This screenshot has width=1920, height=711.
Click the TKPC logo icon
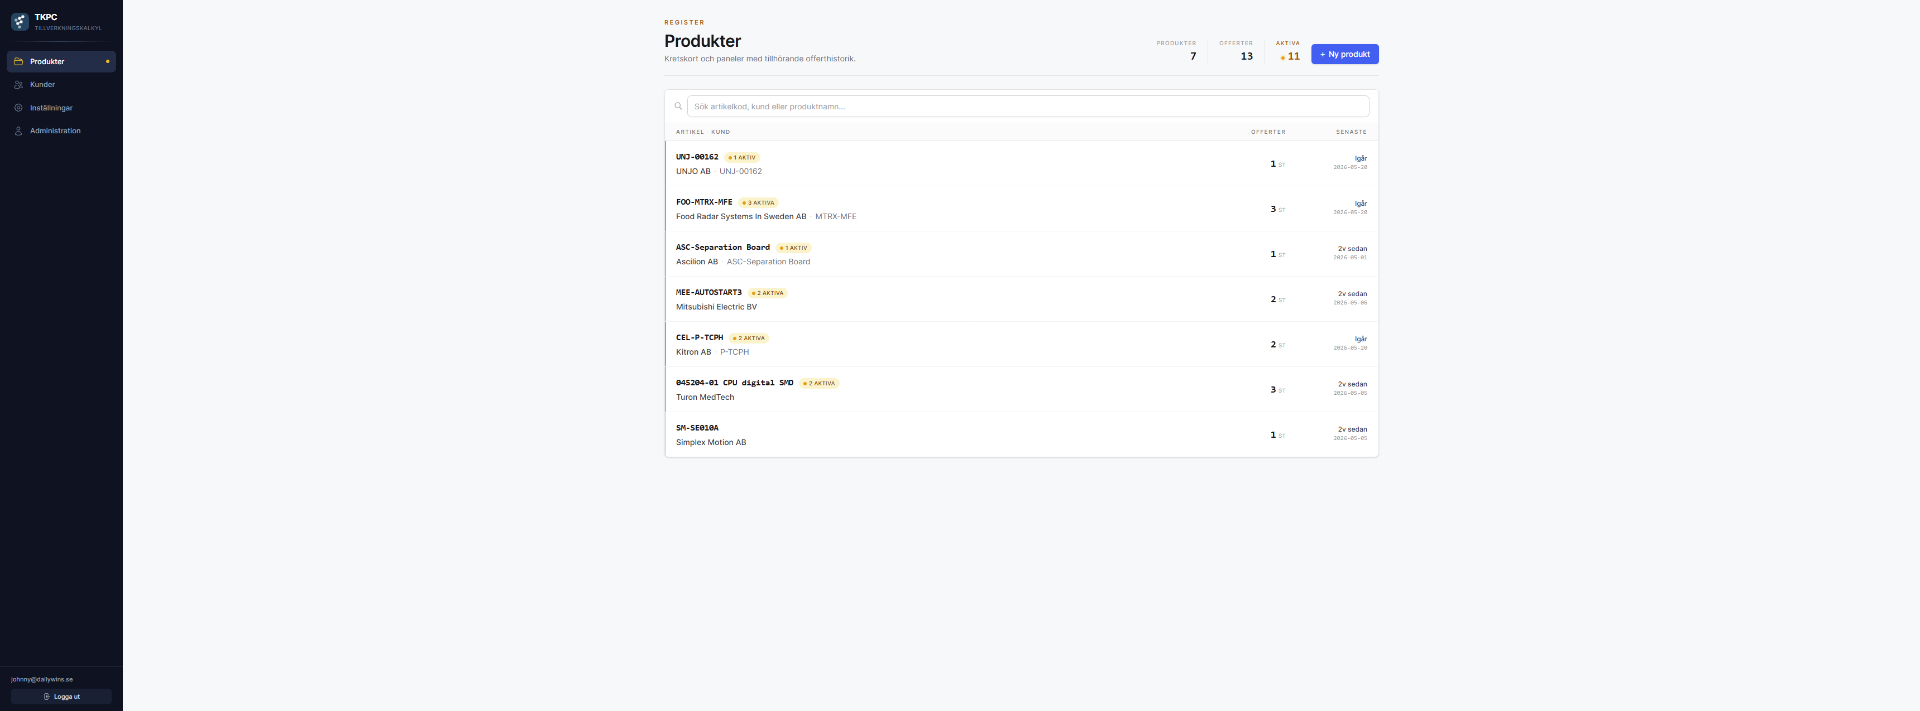(x=19, y=21)
